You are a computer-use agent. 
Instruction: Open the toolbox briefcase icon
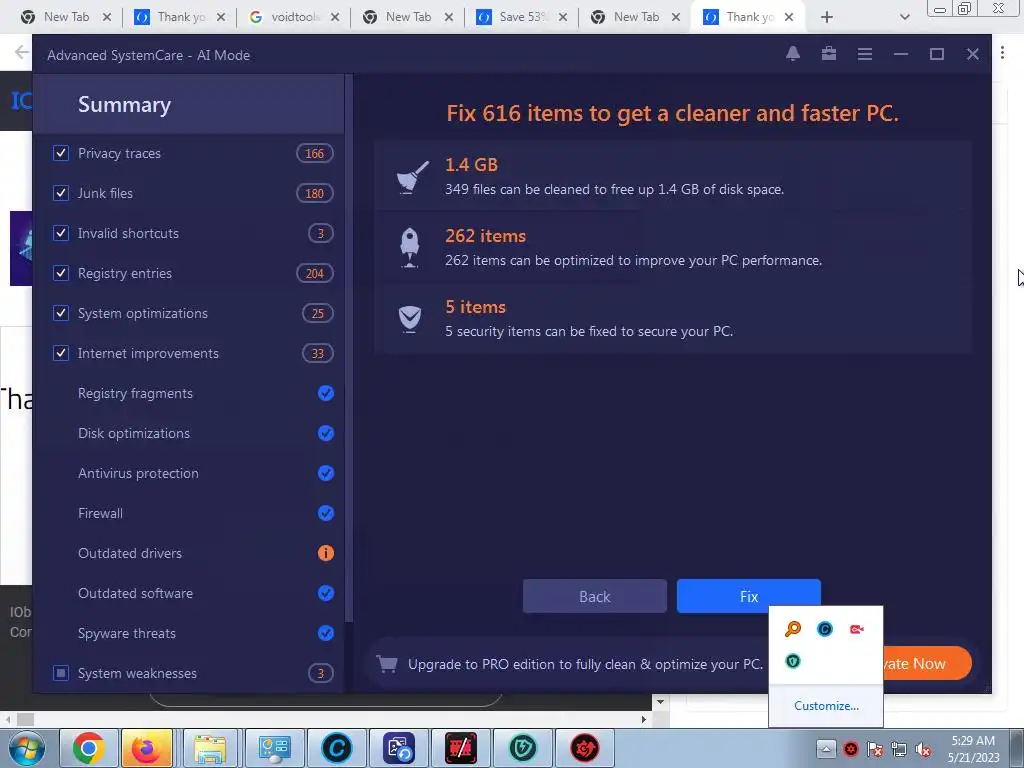(x=829, y=54)
